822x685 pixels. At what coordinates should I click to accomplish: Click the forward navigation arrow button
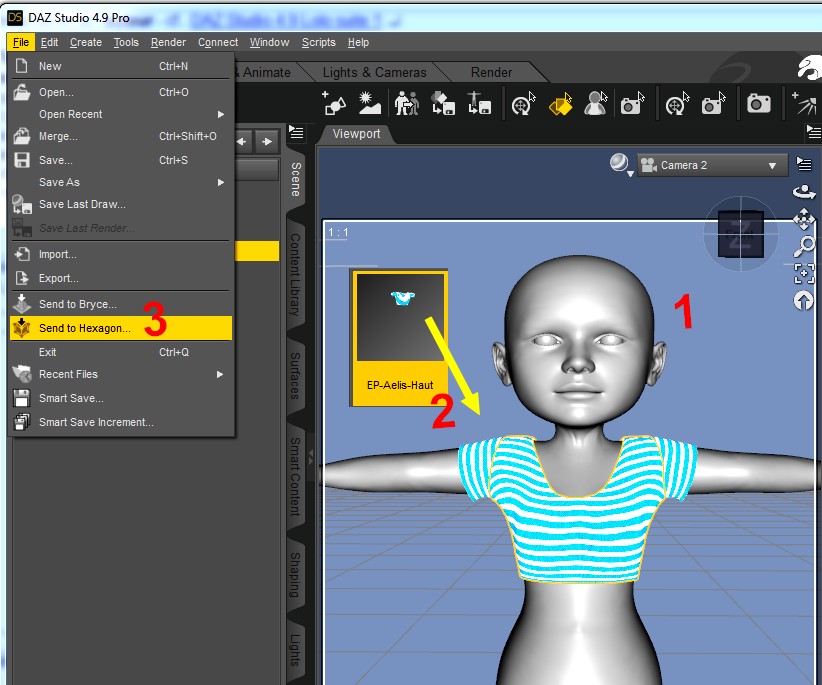267,142
